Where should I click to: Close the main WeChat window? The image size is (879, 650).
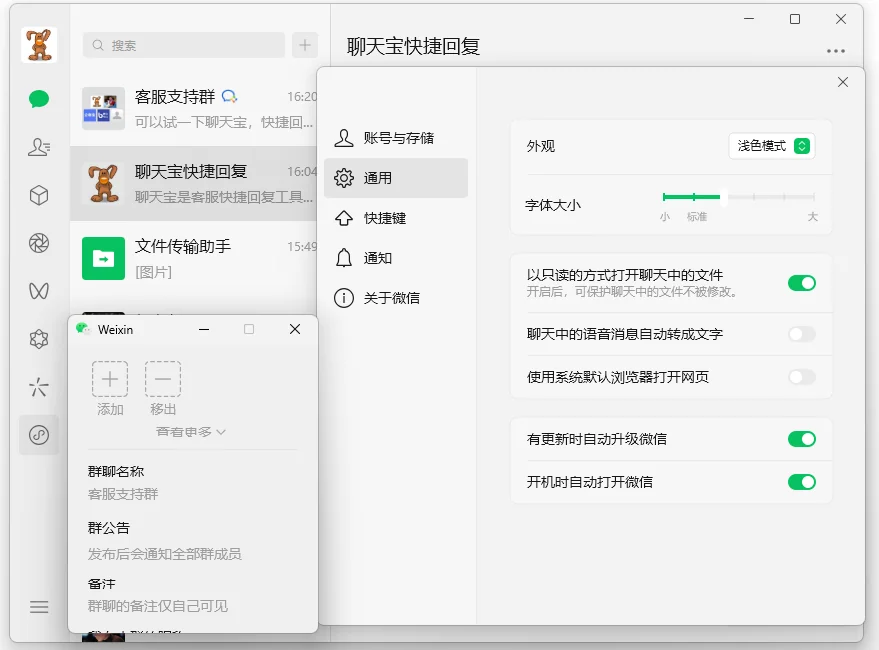pos(840,19)
